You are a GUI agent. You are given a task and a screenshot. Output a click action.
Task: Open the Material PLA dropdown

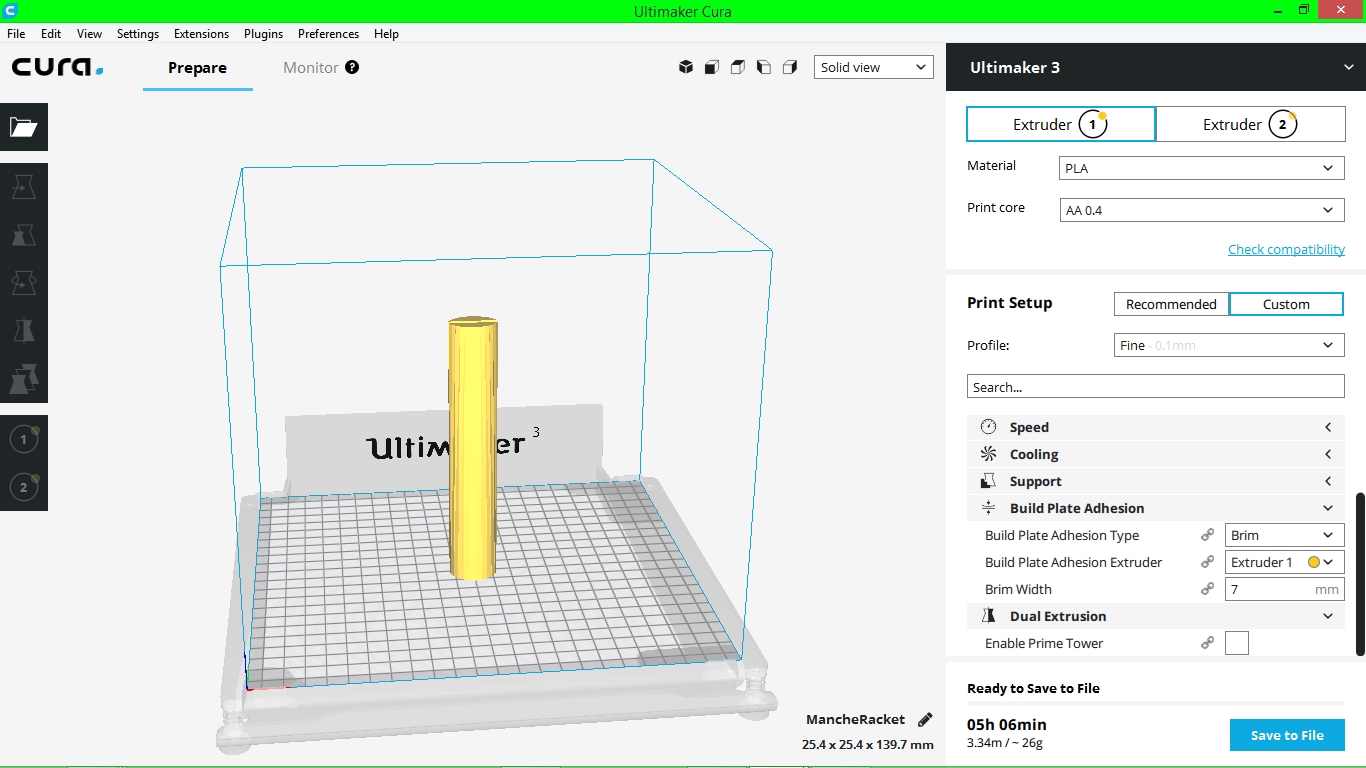pyautogui.click(x=1201, y=168)
